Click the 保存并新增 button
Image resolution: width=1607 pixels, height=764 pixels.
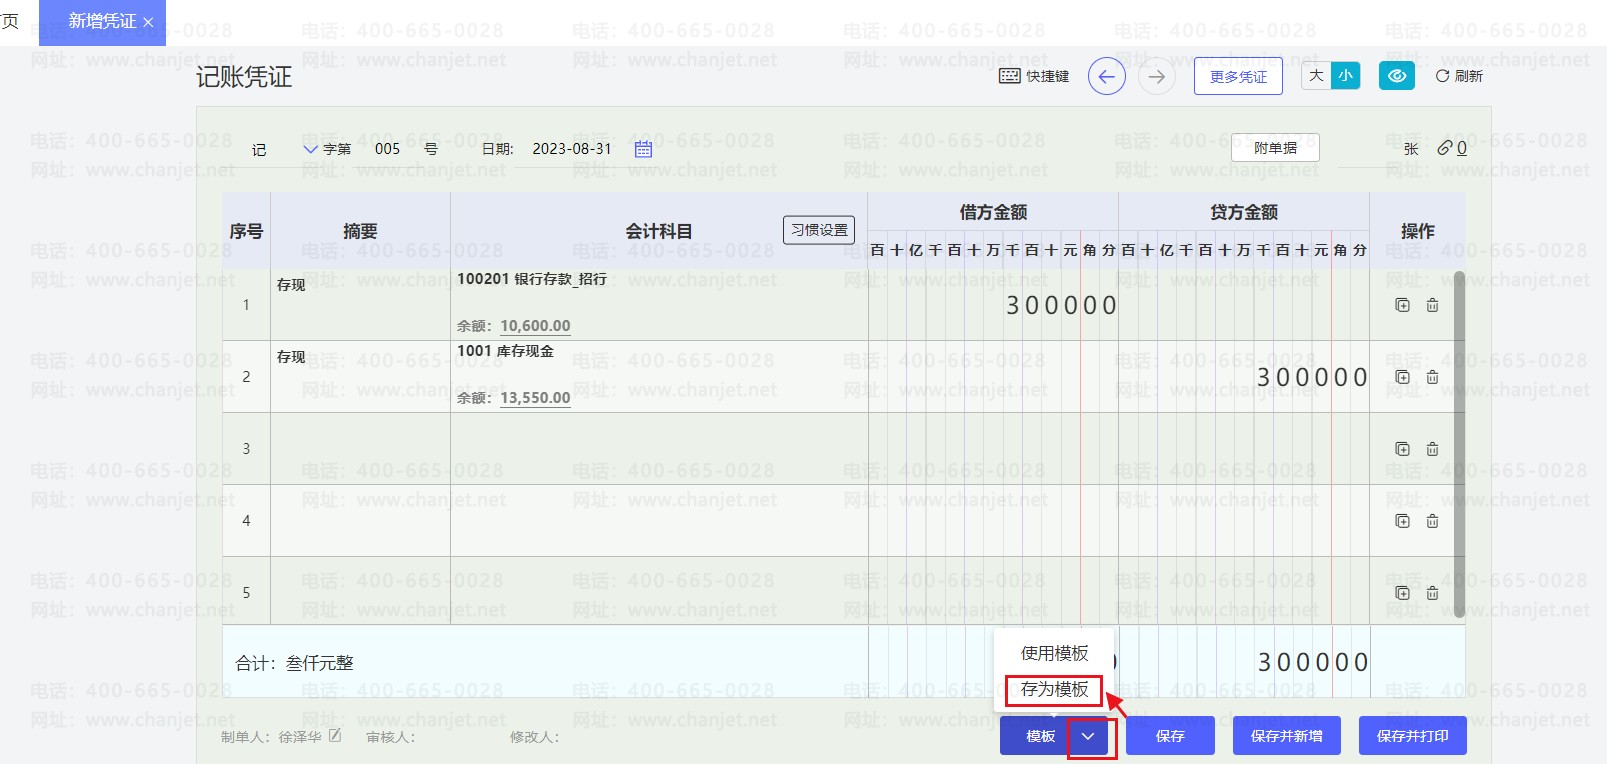1286,736
